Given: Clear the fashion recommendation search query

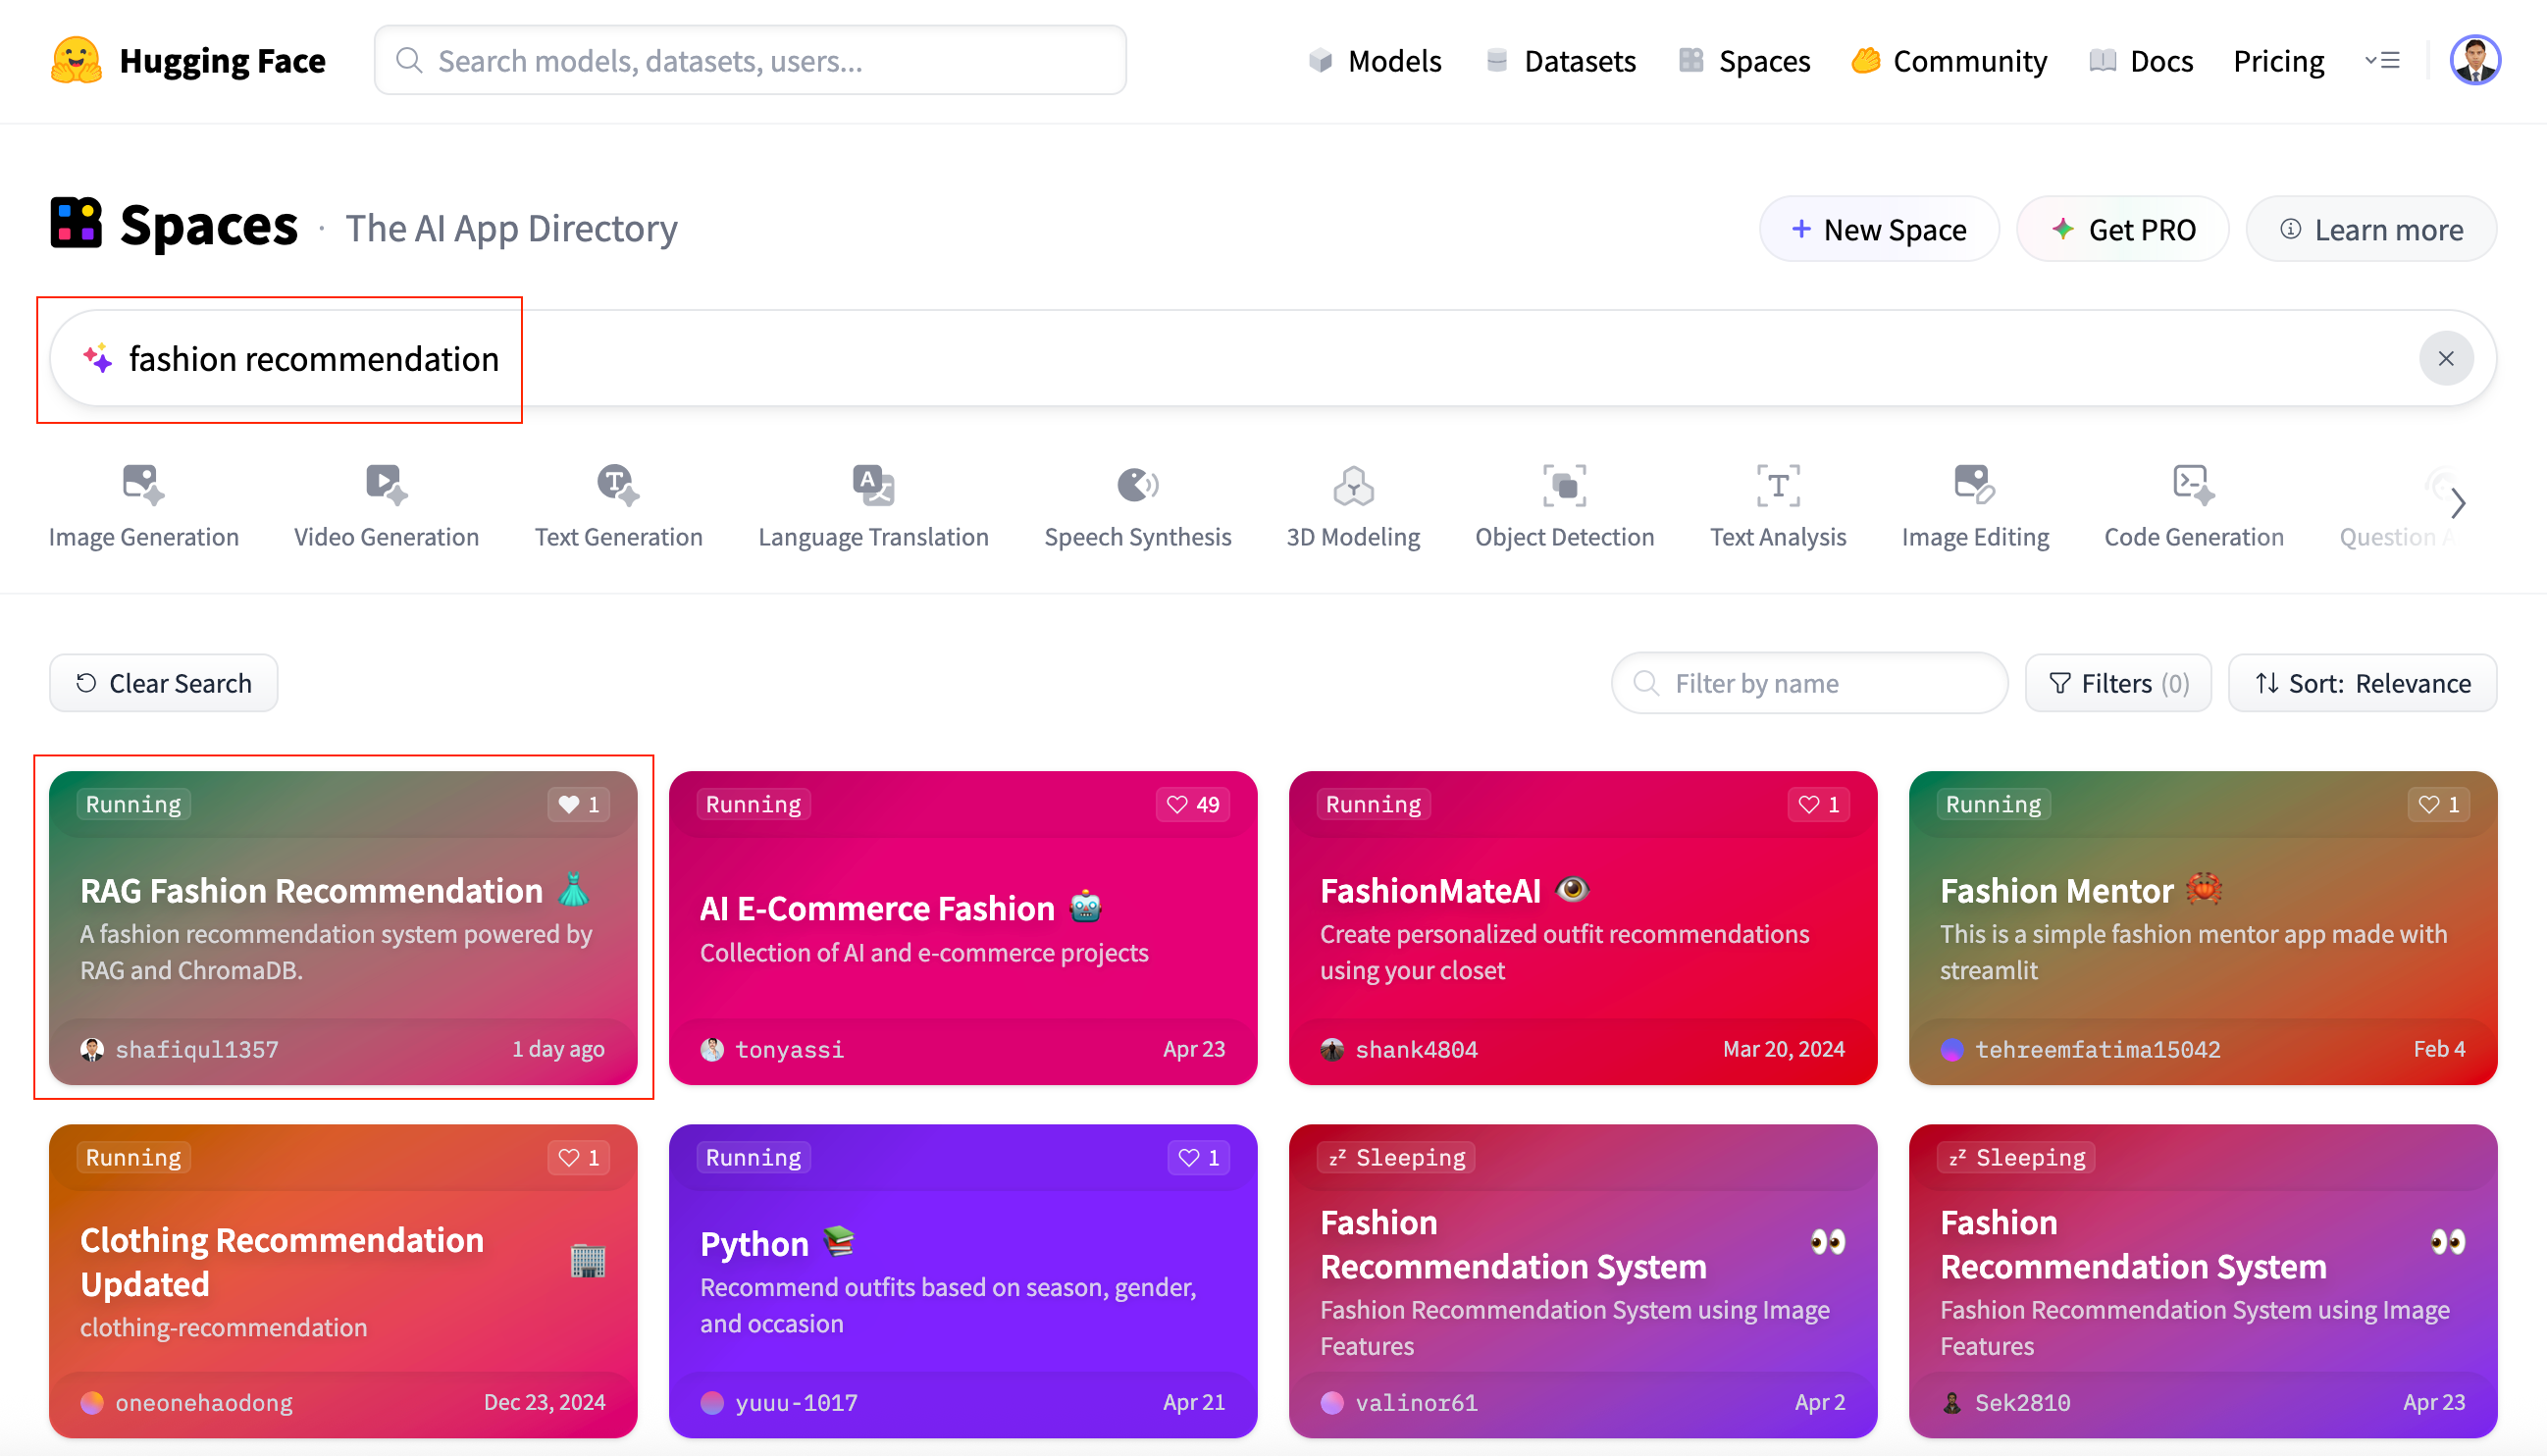Looking at the screenshot, I should [2445, 359].
